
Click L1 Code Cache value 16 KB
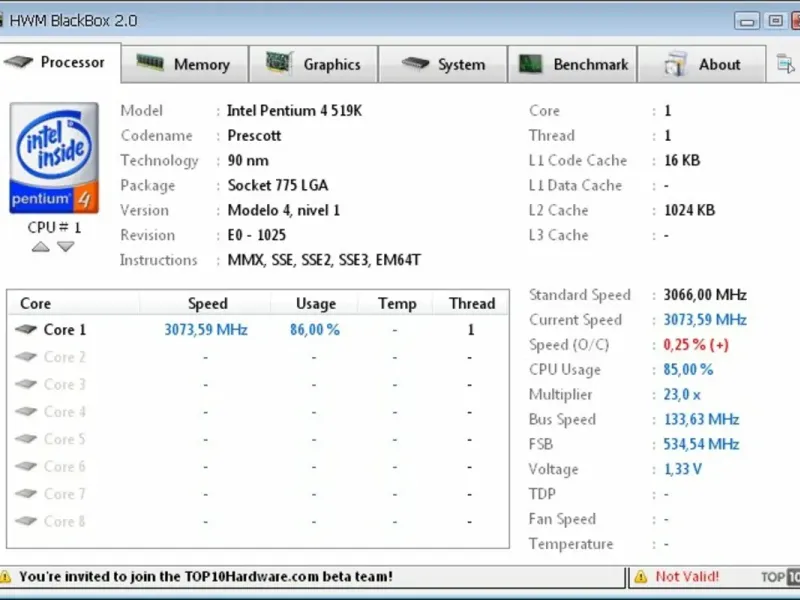pos(682,161)
